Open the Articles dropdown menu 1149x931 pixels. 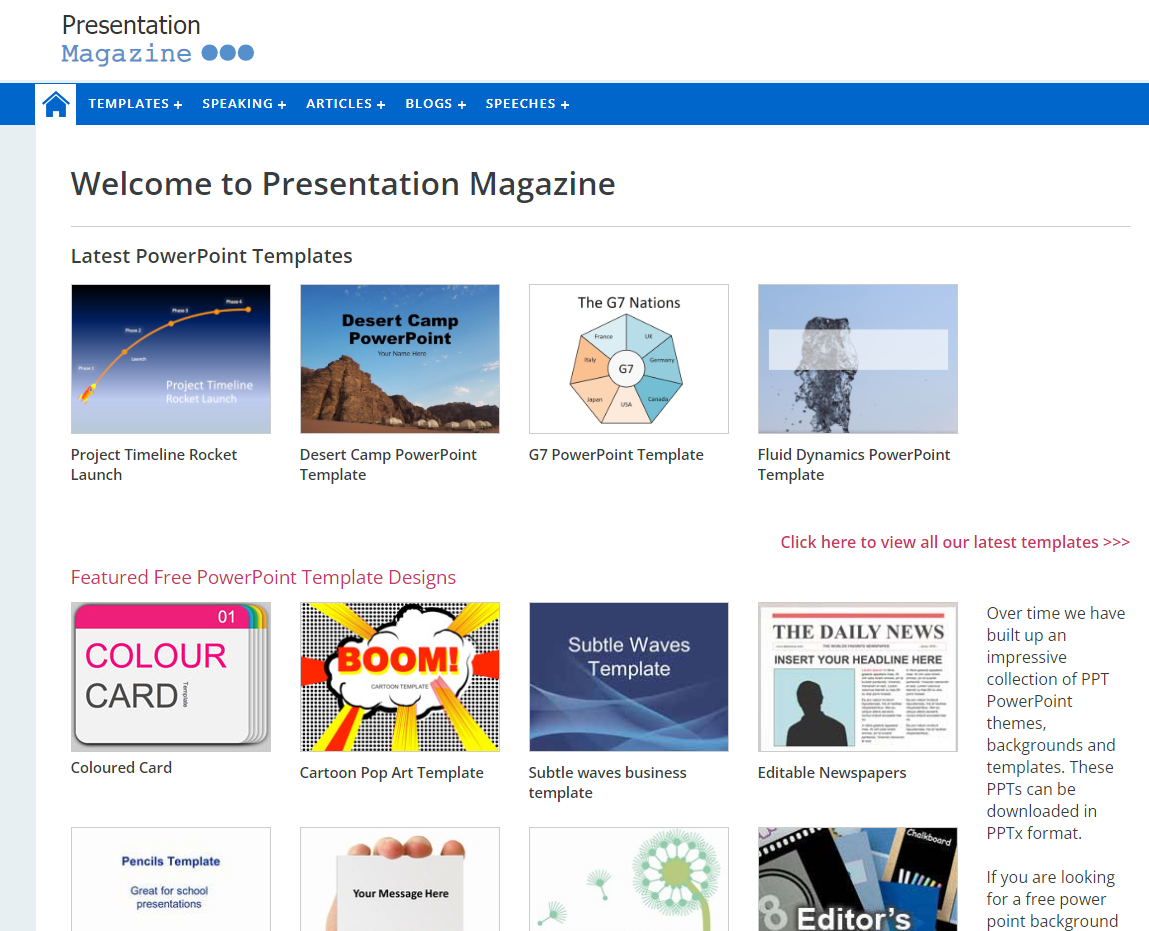point(345,104)
